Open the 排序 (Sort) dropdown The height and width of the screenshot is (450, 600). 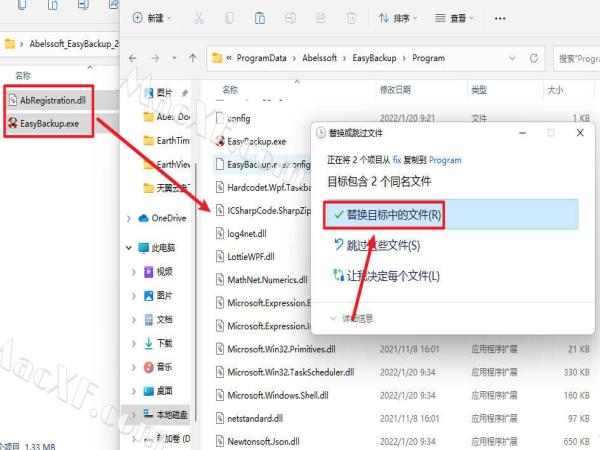(x=398, y=18)
